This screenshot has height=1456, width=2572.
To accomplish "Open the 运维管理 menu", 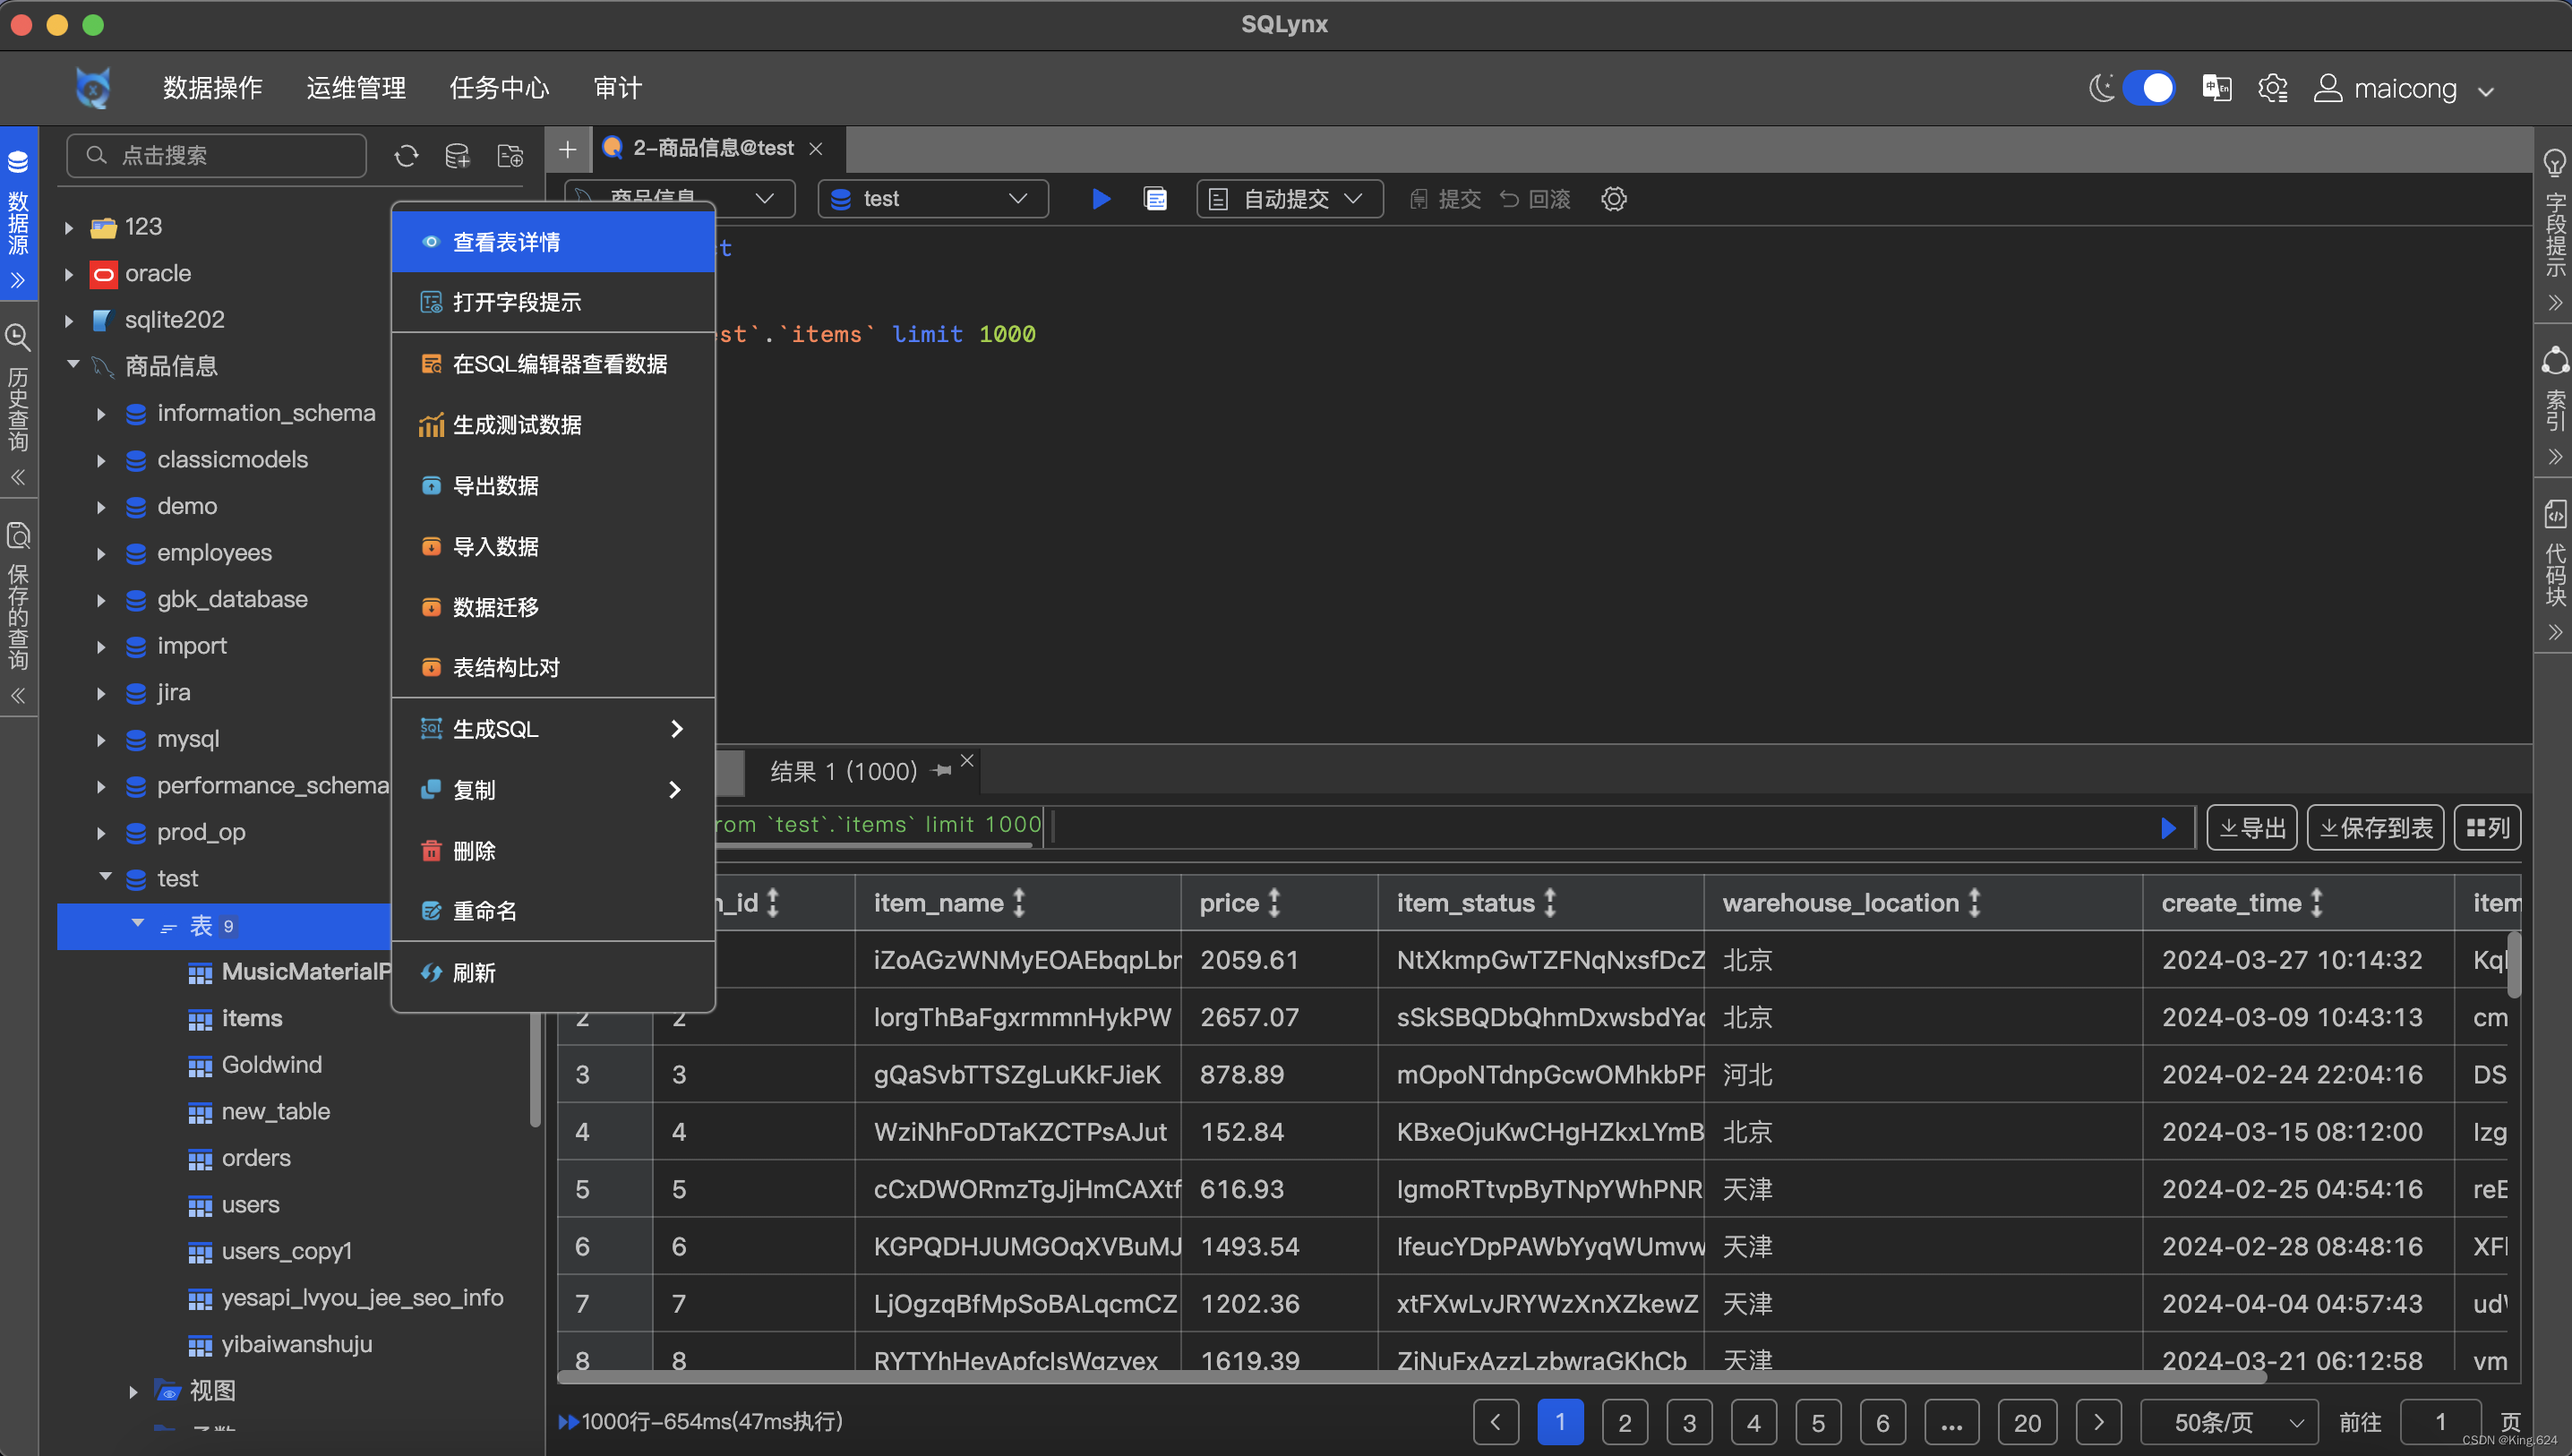I will 355,88.
